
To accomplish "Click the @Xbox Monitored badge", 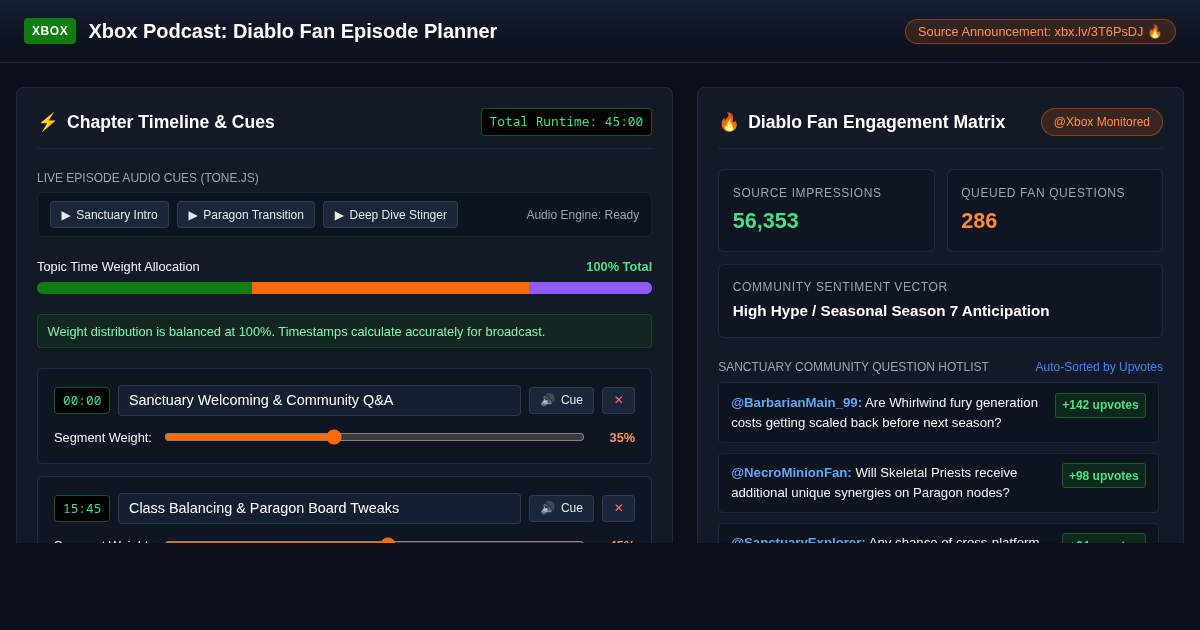I will coord(1102,122).
